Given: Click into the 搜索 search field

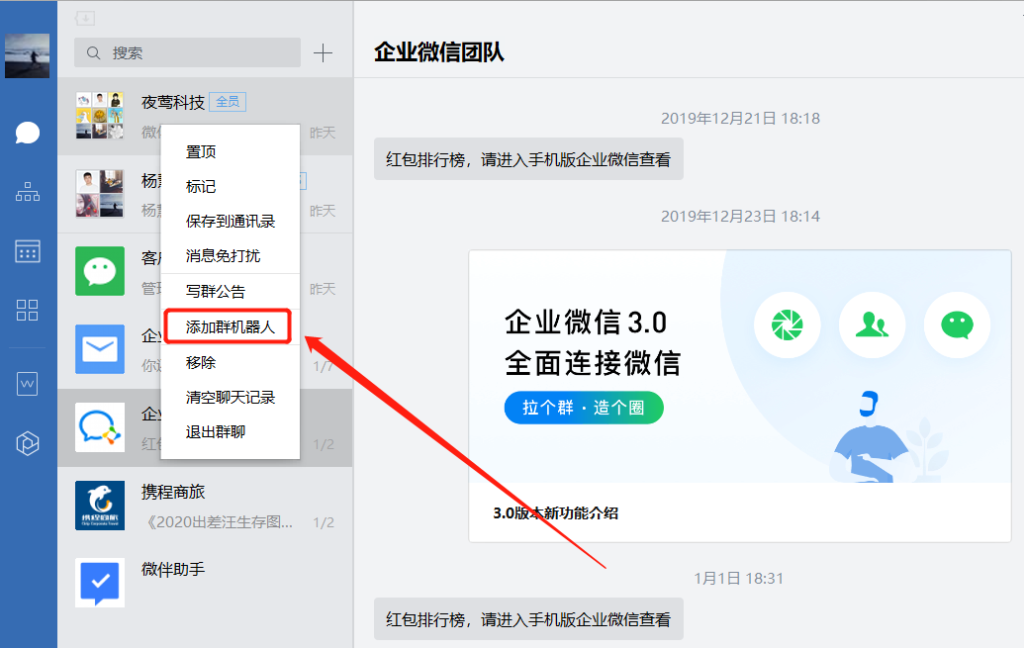Looking at the screenshot, I should point(187,53).
